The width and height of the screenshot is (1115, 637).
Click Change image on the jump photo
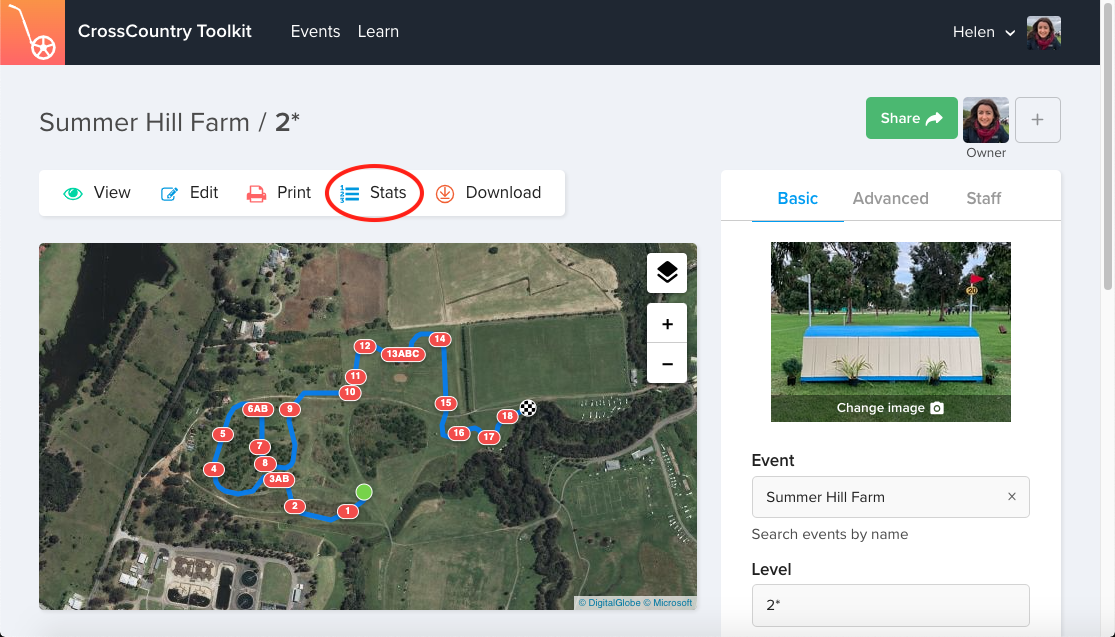[890, 408]
